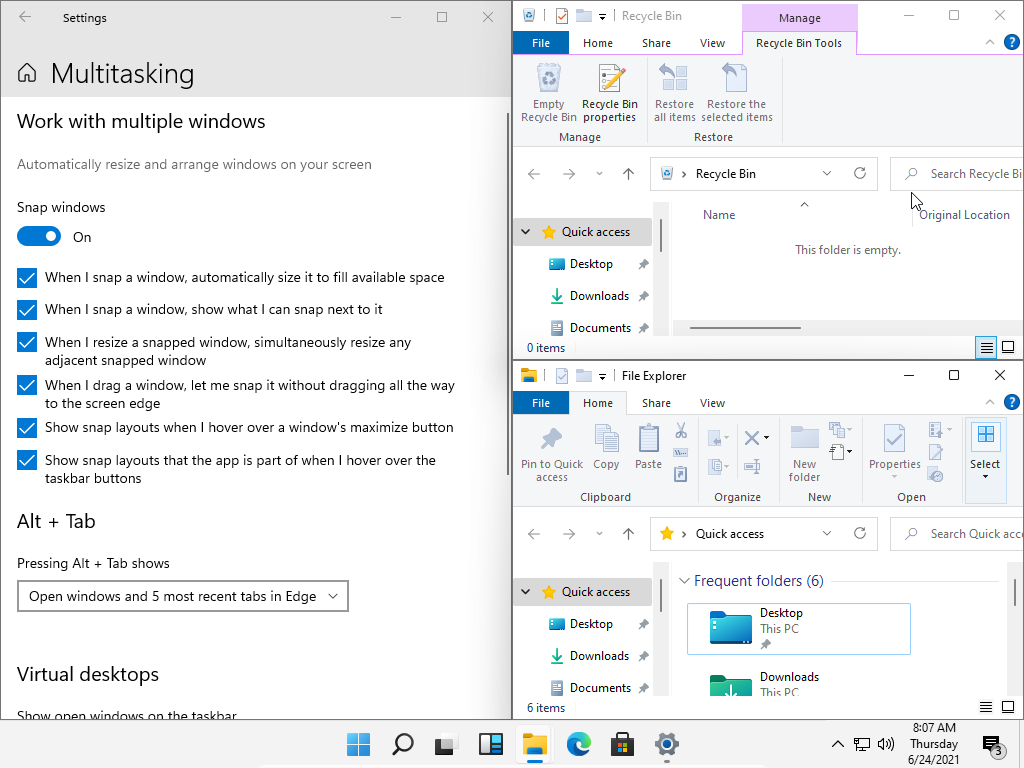Switch File Explorer to large icons view

pyautogui.click(x=1008, y=707)
